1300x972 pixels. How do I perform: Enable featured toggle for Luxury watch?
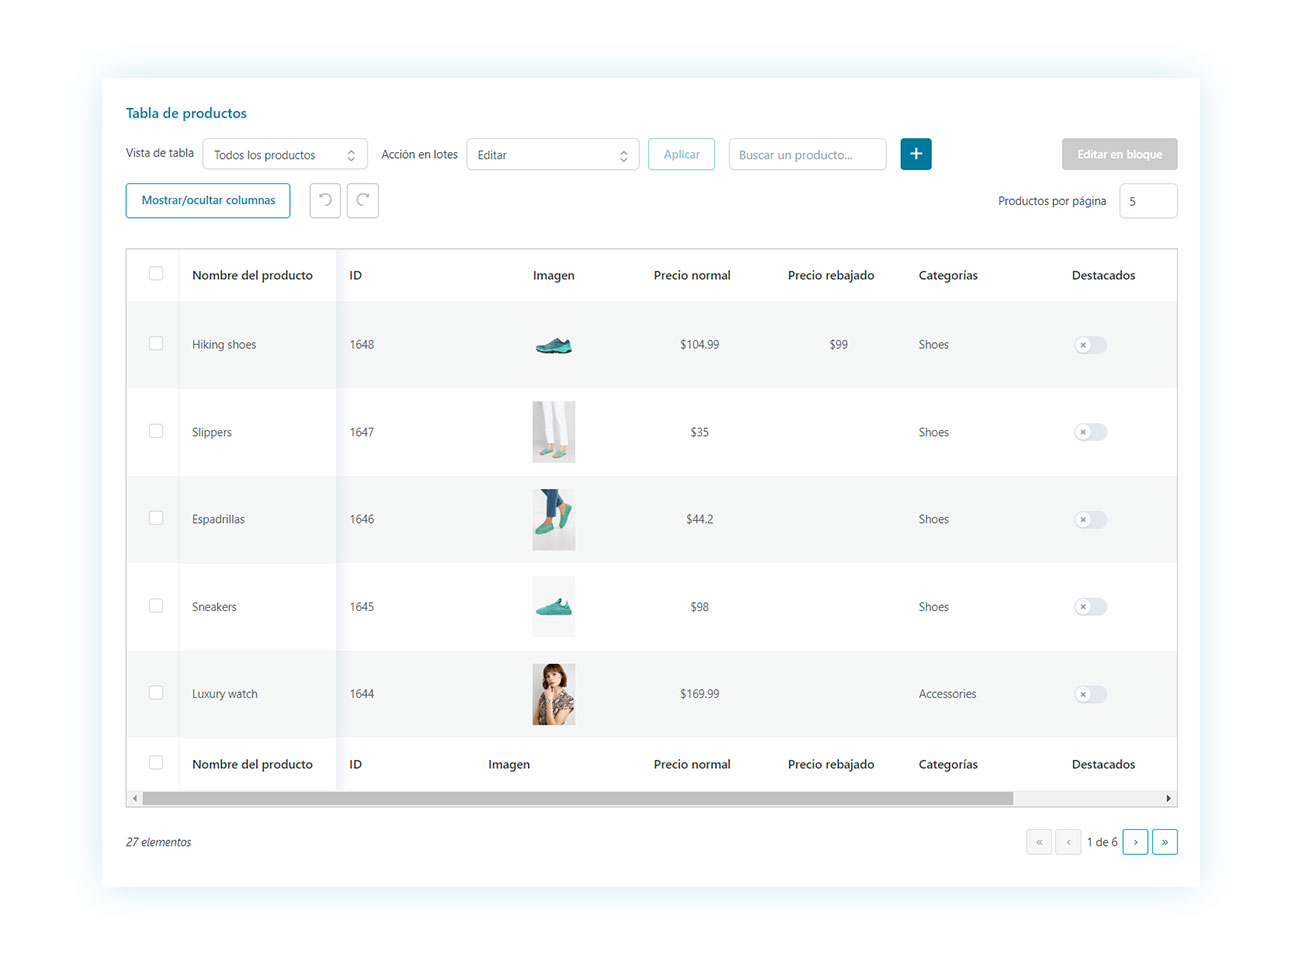1090,694
